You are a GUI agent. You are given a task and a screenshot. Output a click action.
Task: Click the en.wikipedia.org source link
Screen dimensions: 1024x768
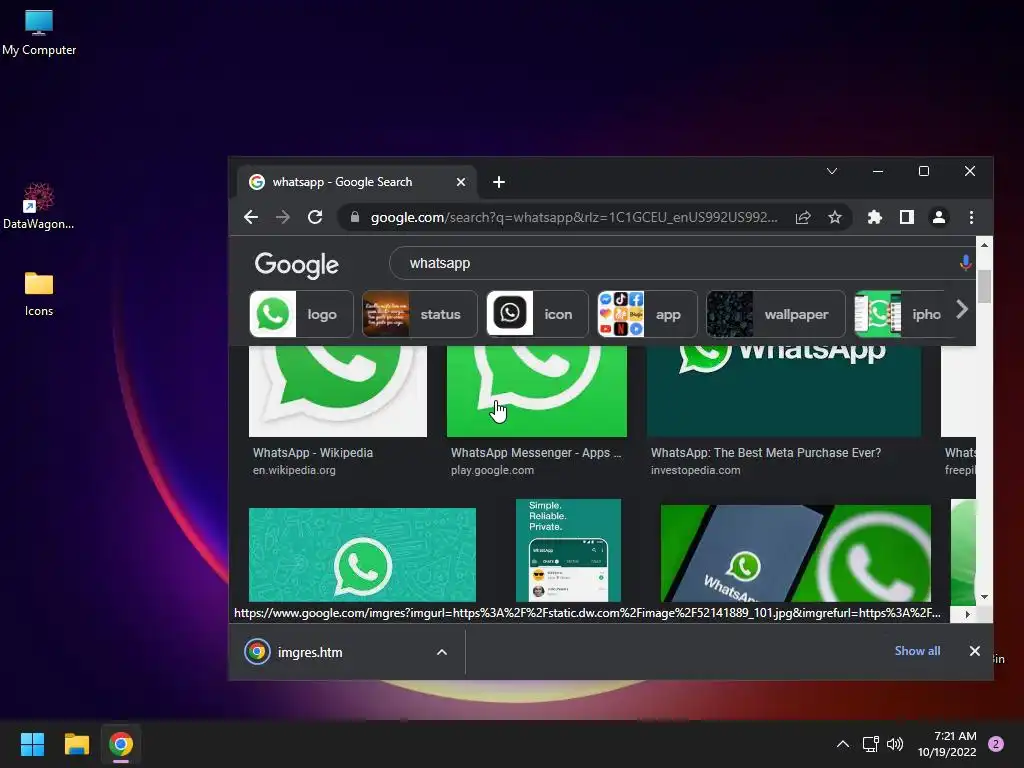(x=294, y=470)
